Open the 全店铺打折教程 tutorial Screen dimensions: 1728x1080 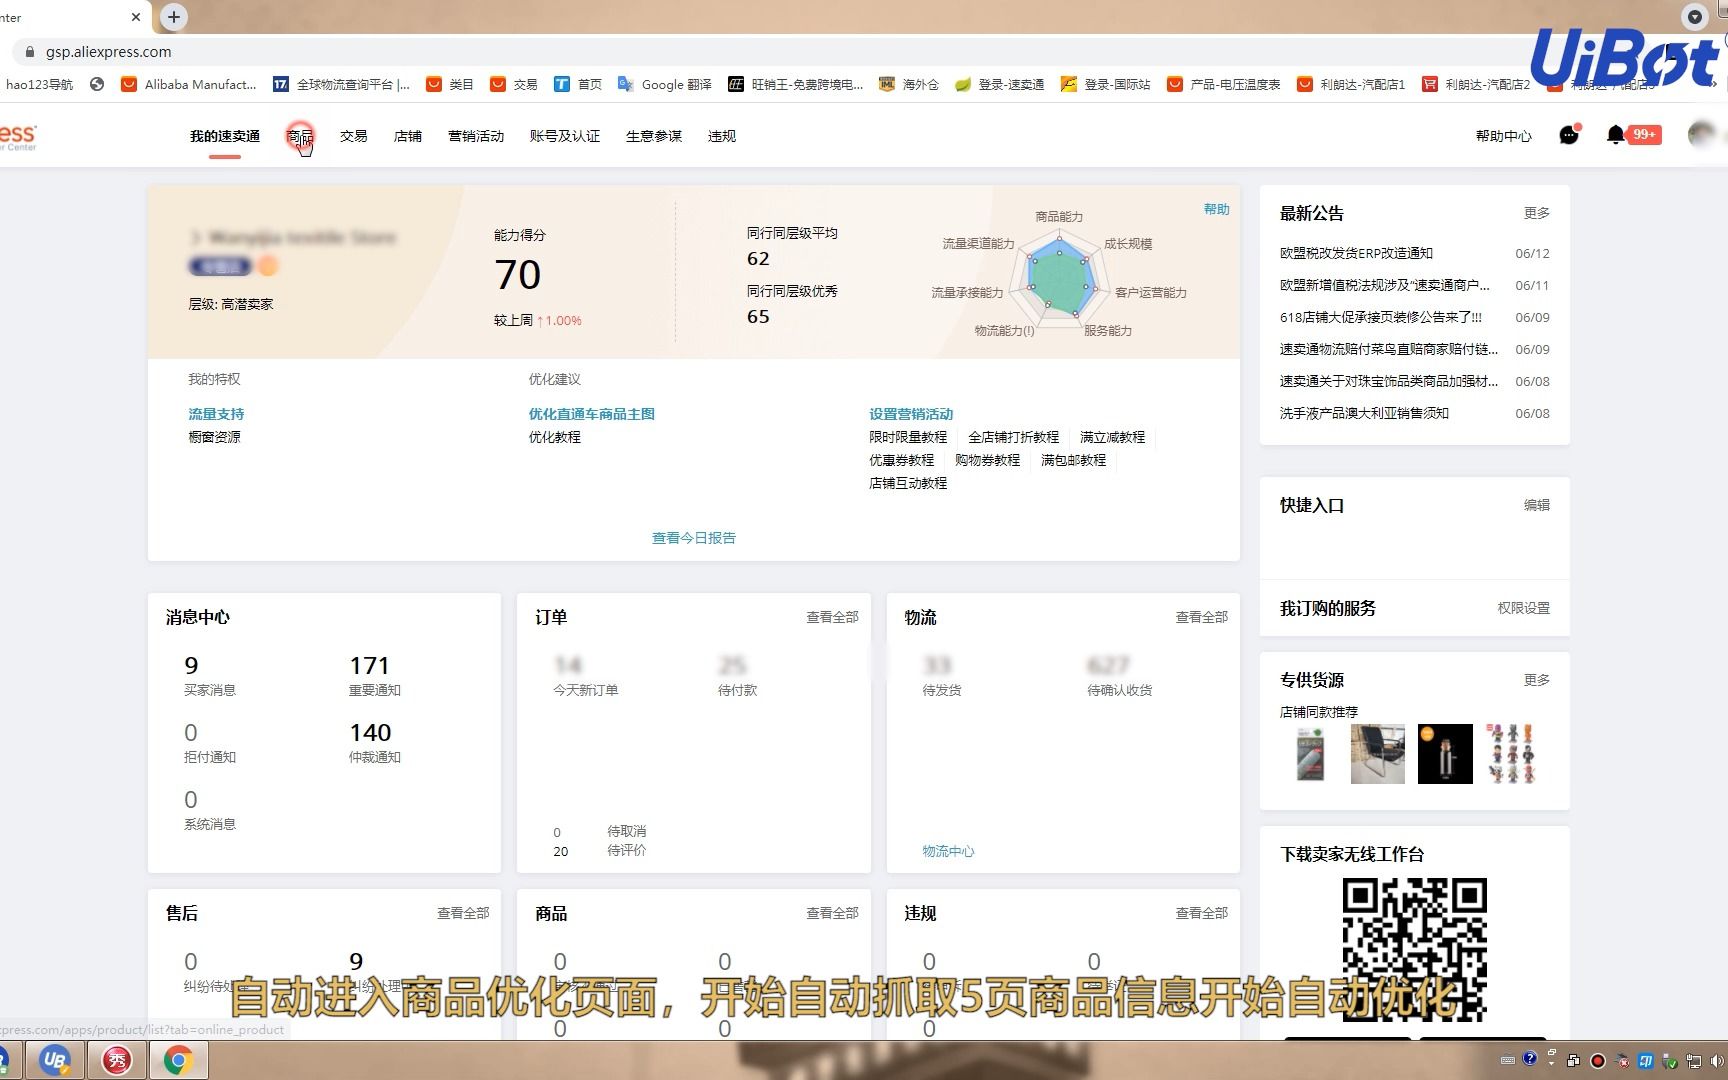pos(1013,437)
